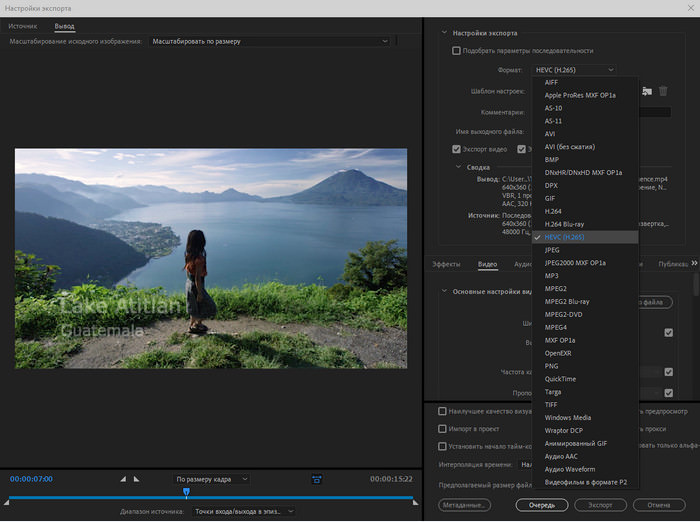This screenshot has width=700, height=522.
Task: Open the Эффекты tab
Action: pyautogui.click(x=446, y=264)
